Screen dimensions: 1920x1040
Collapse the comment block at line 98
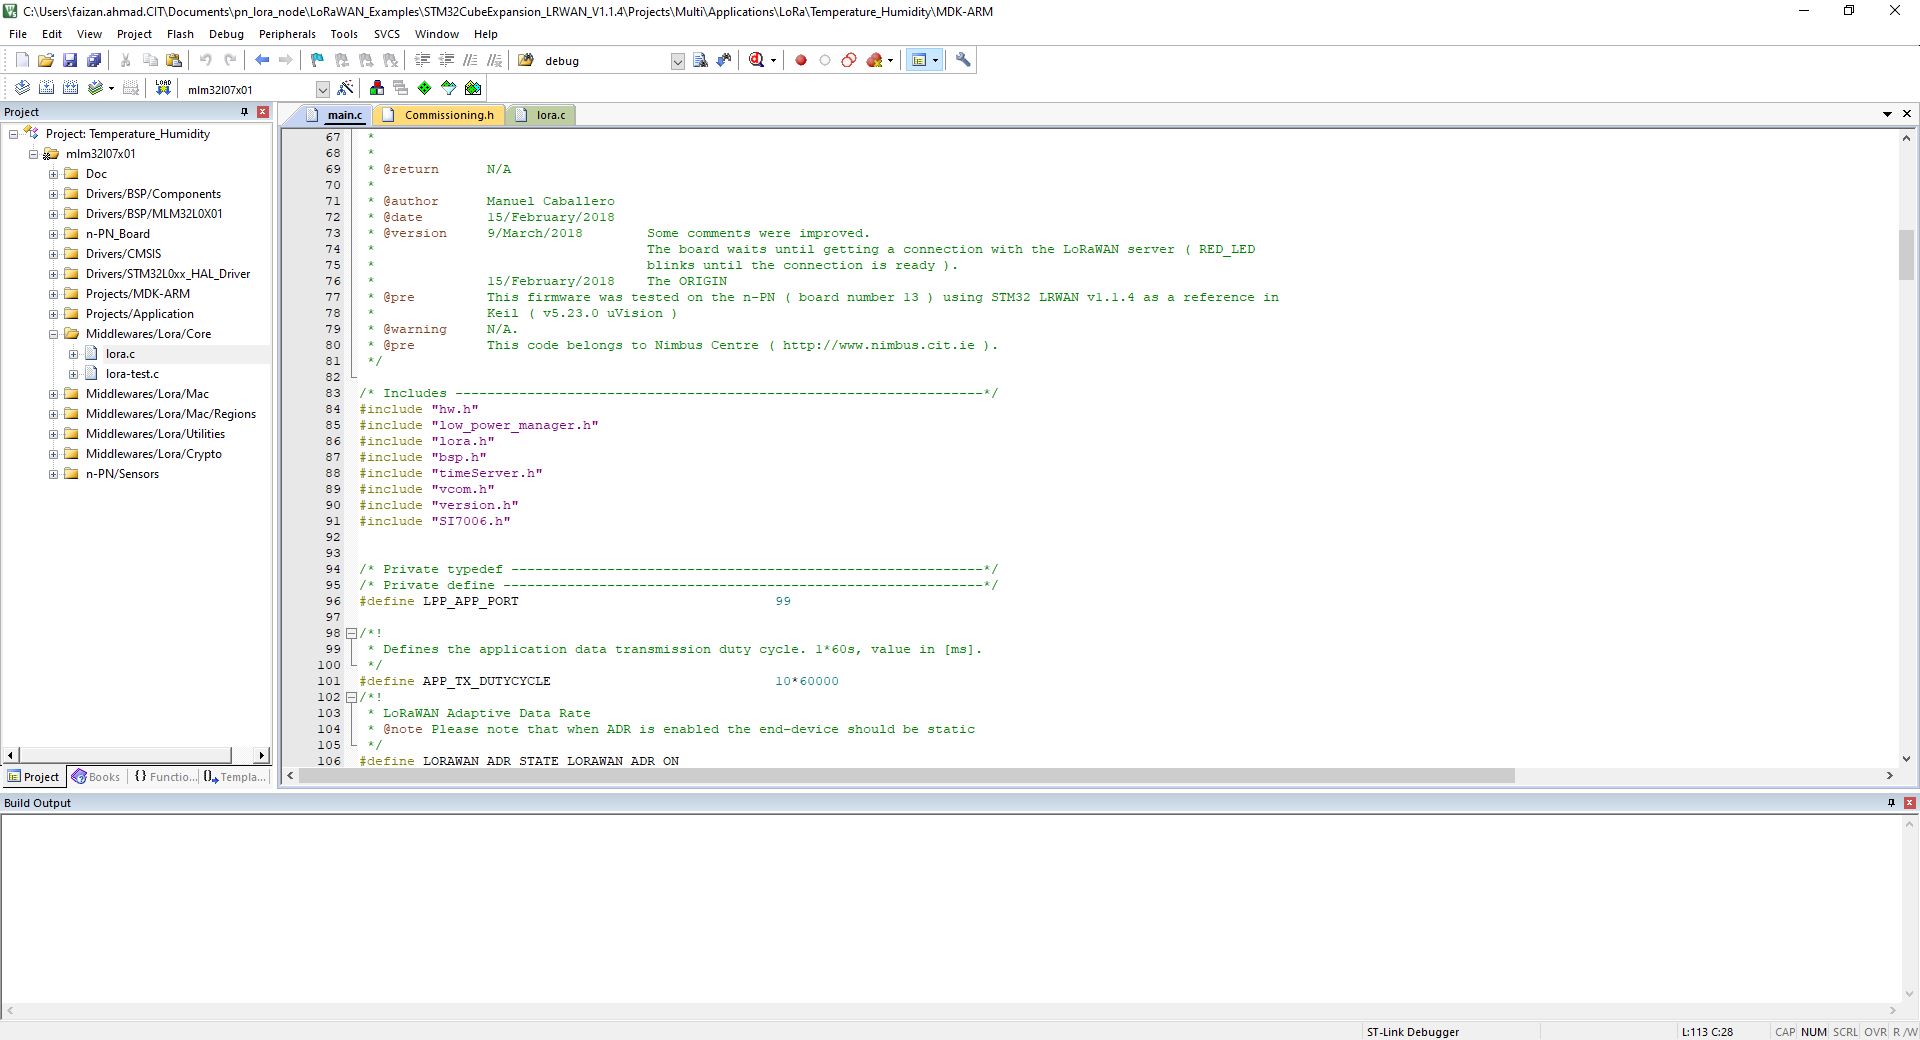(351, 633)
